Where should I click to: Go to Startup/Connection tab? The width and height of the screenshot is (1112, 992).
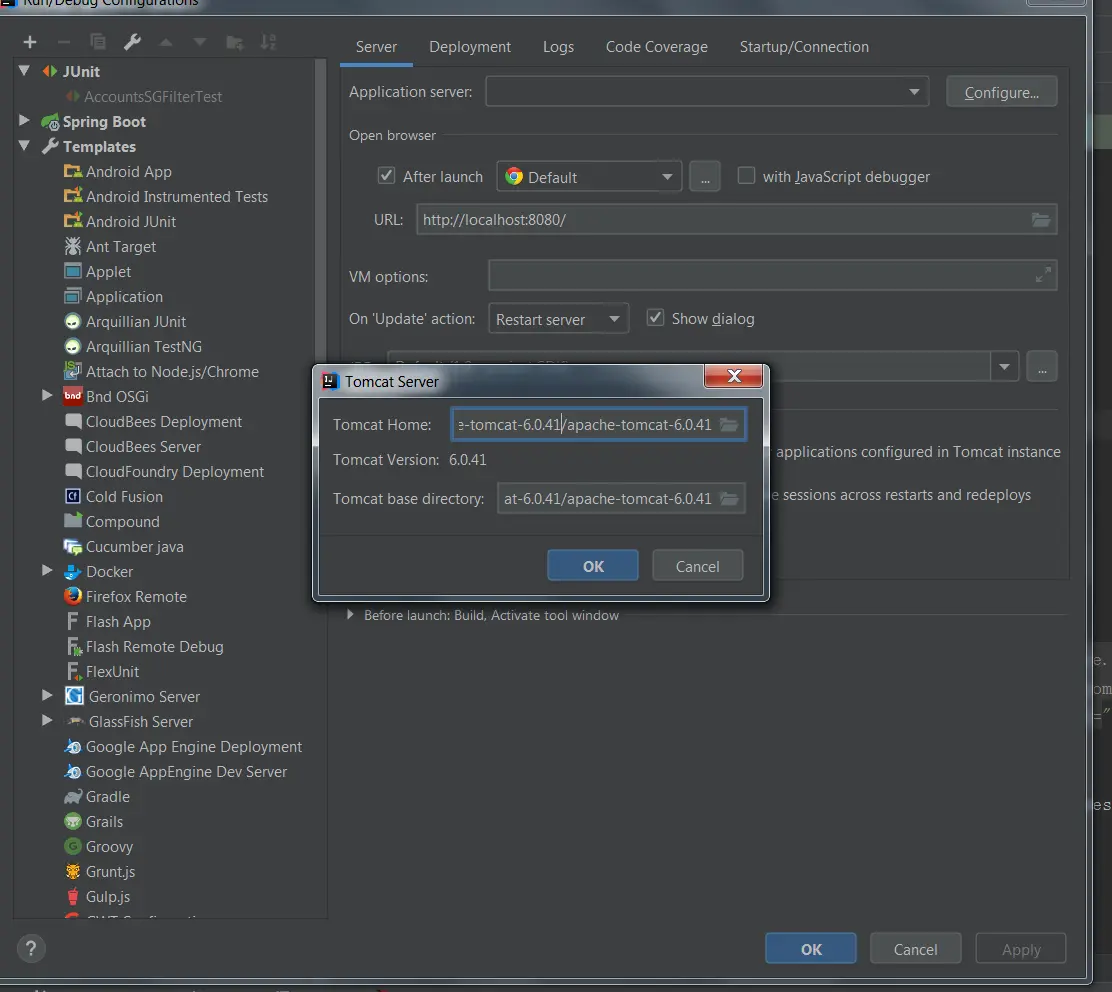pos(804,47)
